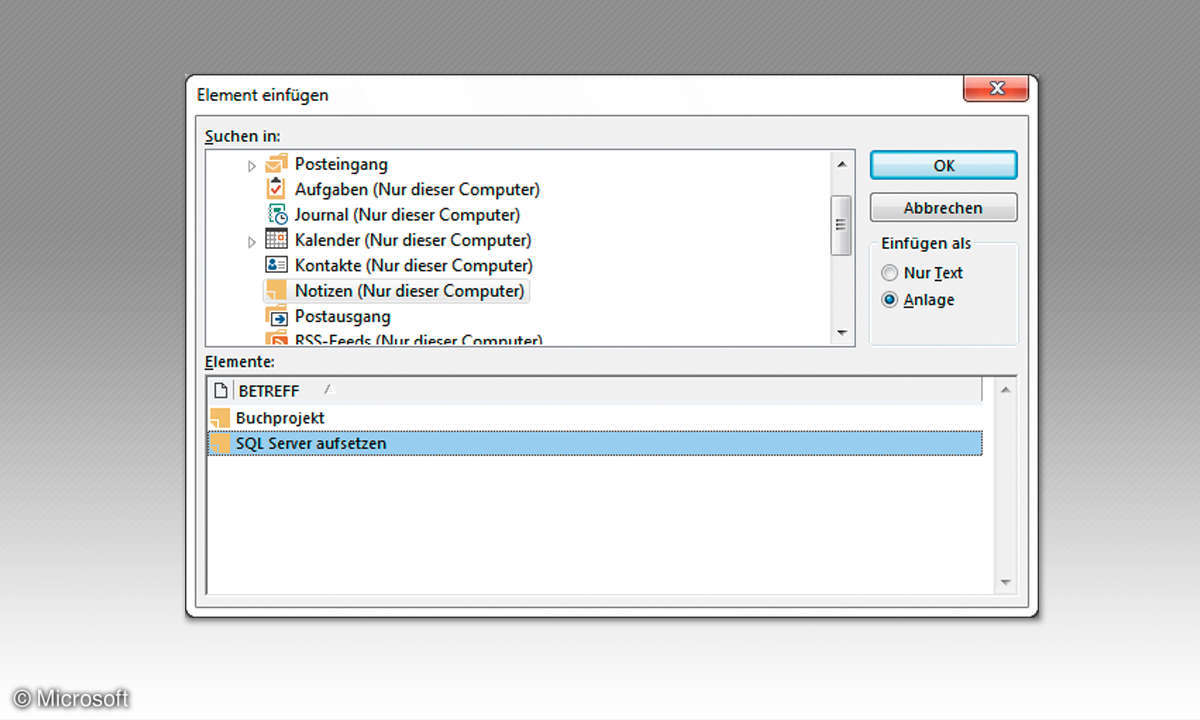
Task: Click the SQL Server aufsetzen note icon
Action: point(219,443)
